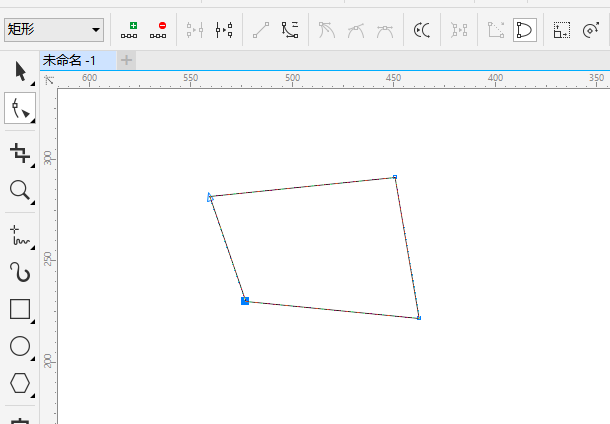Click Rotate or Skew Nodes icon

point(591,30)
